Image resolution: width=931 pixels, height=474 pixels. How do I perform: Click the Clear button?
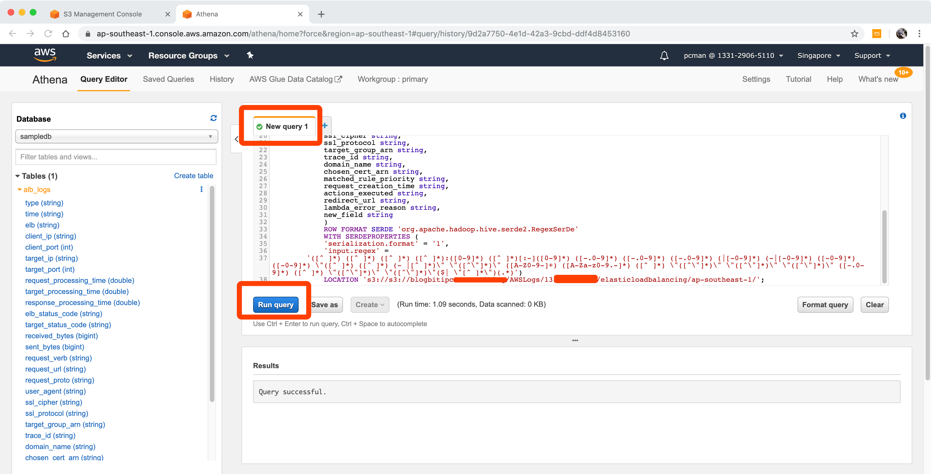click(875, 305)
